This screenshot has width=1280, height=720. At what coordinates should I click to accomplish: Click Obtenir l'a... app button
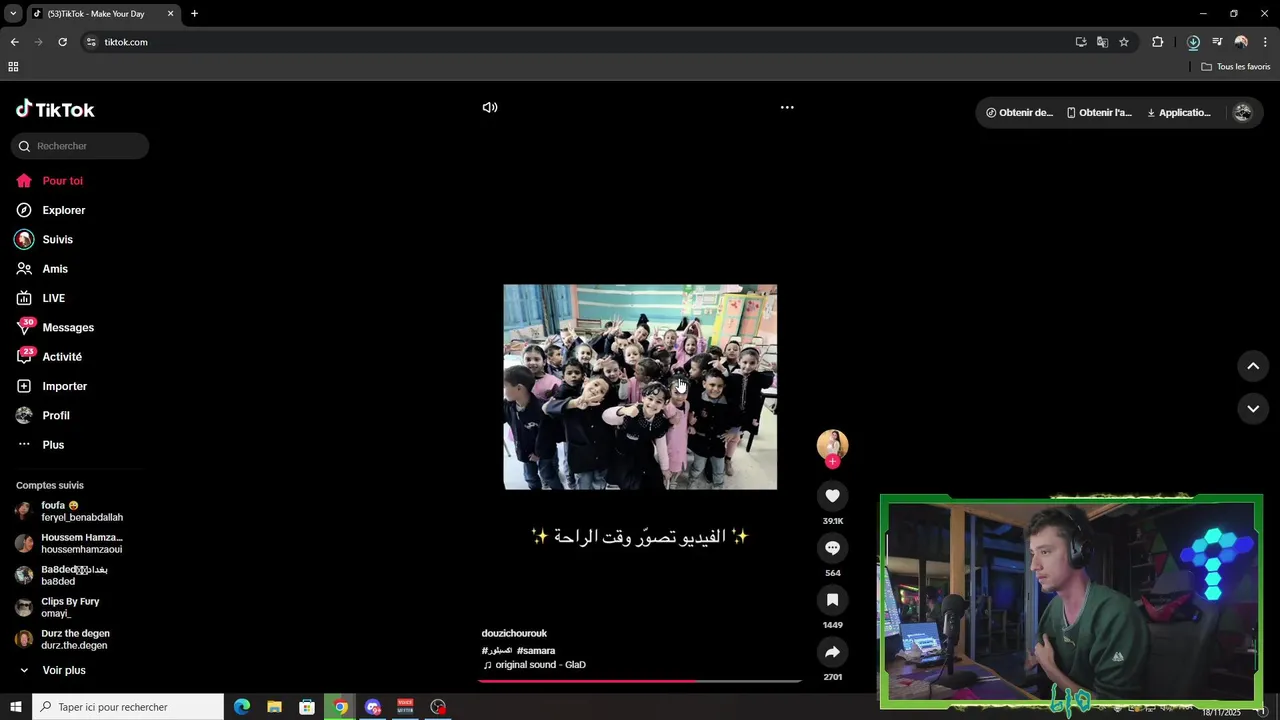(1099, 113)
